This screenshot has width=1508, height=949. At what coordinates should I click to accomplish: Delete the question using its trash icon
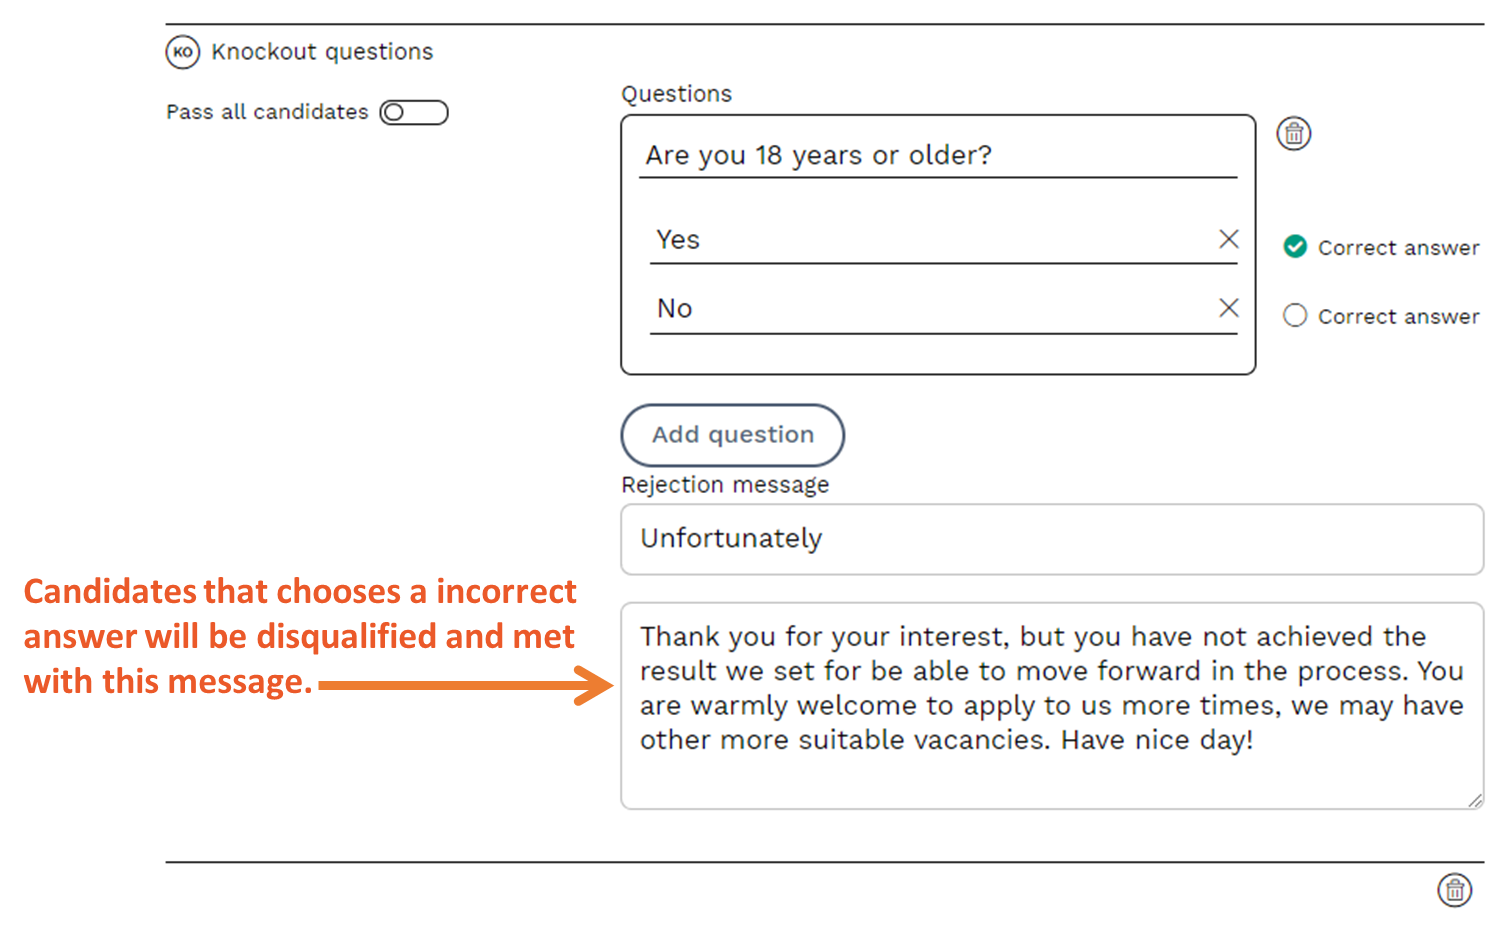tap(1294, 134)
